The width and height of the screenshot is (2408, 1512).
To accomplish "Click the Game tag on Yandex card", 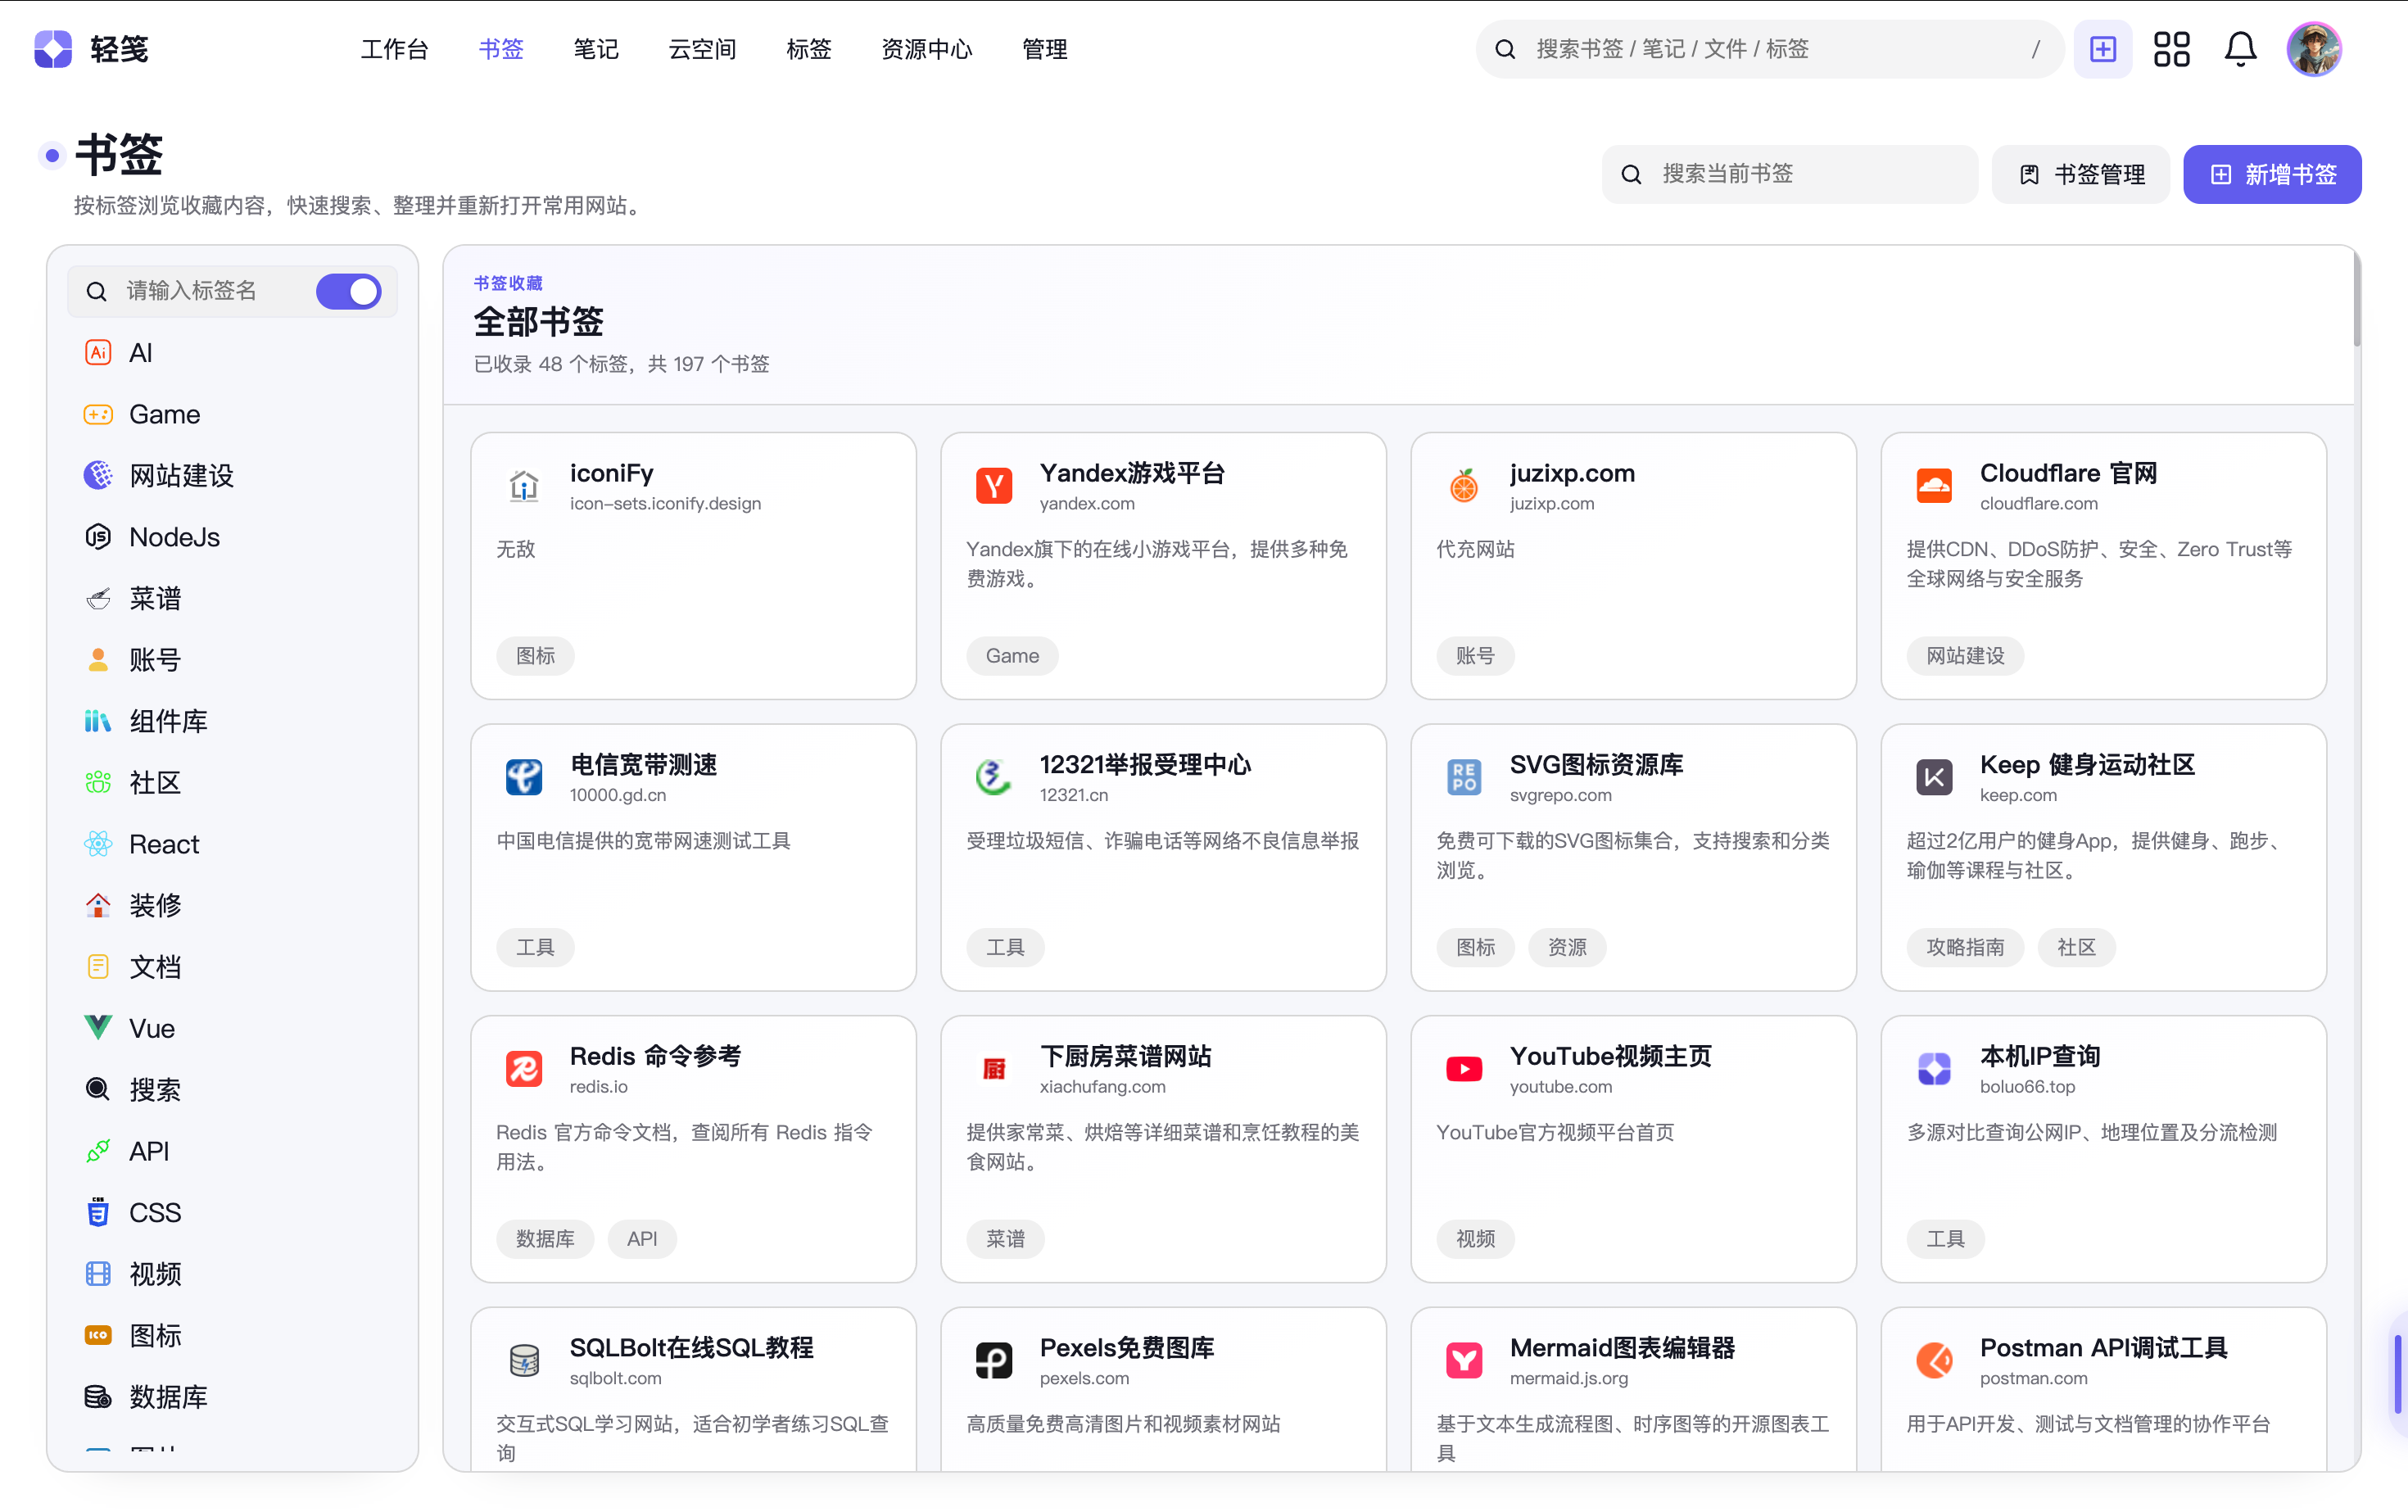I will [x=1012, y=656].
